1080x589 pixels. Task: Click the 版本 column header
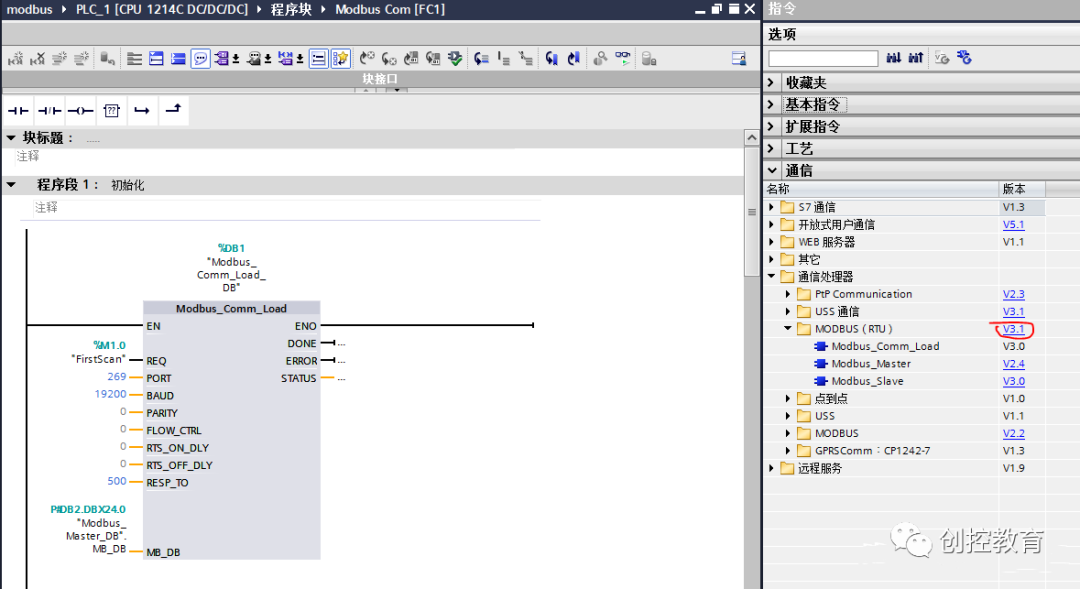coord(1022,189)
